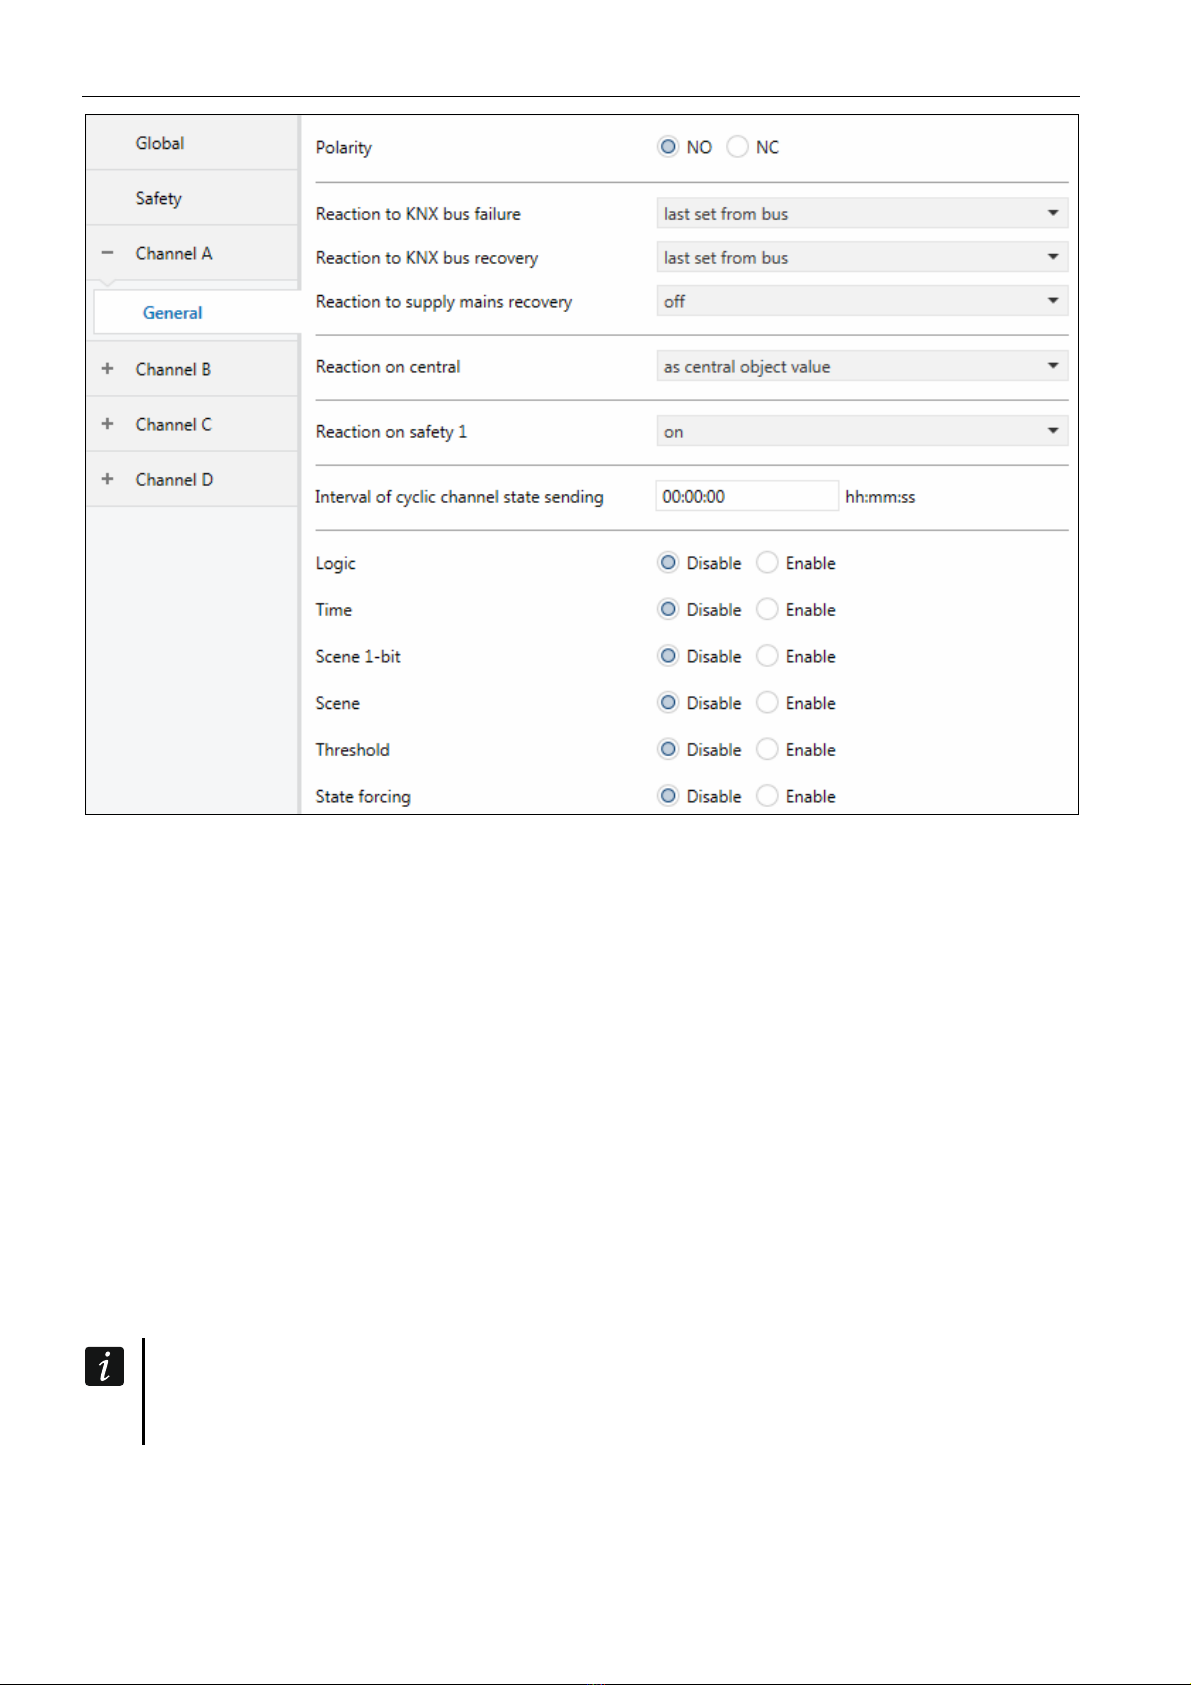This screenshot has height=1685, width=1191.
Task: Set Scene to Enable
Action: 767,703
